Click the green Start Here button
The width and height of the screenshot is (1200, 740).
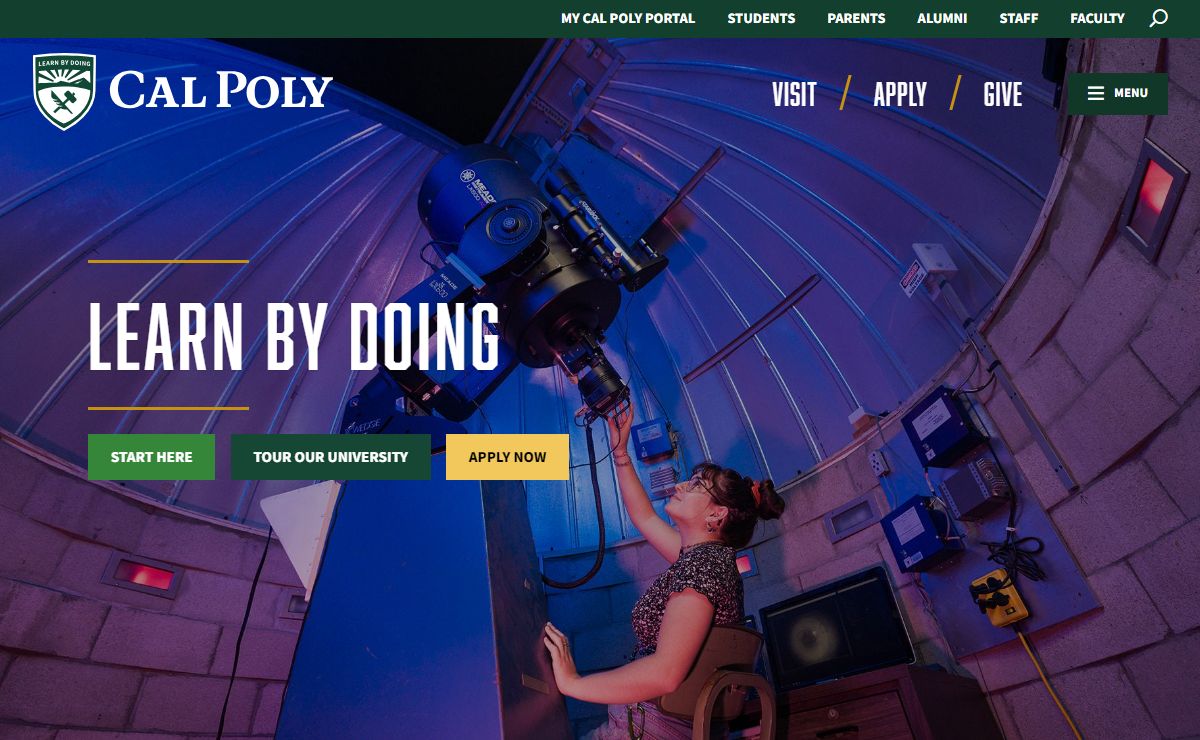(x=151, y=457)
